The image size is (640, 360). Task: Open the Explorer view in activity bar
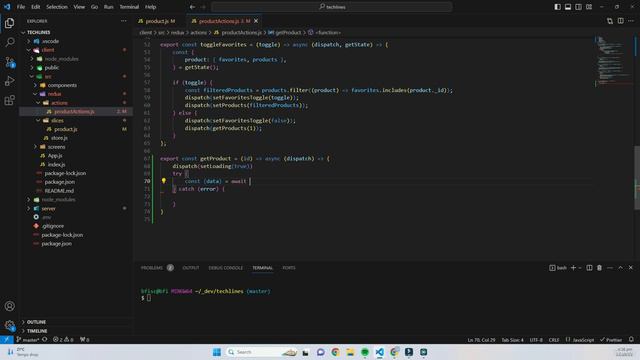9,23
